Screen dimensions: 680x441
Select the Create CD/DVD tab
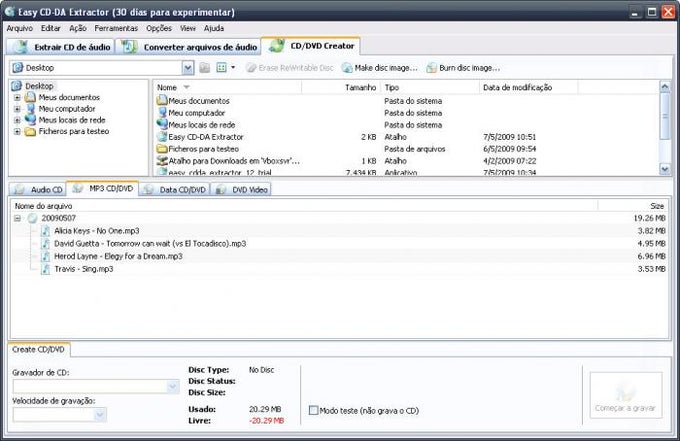tap(39, 350)
